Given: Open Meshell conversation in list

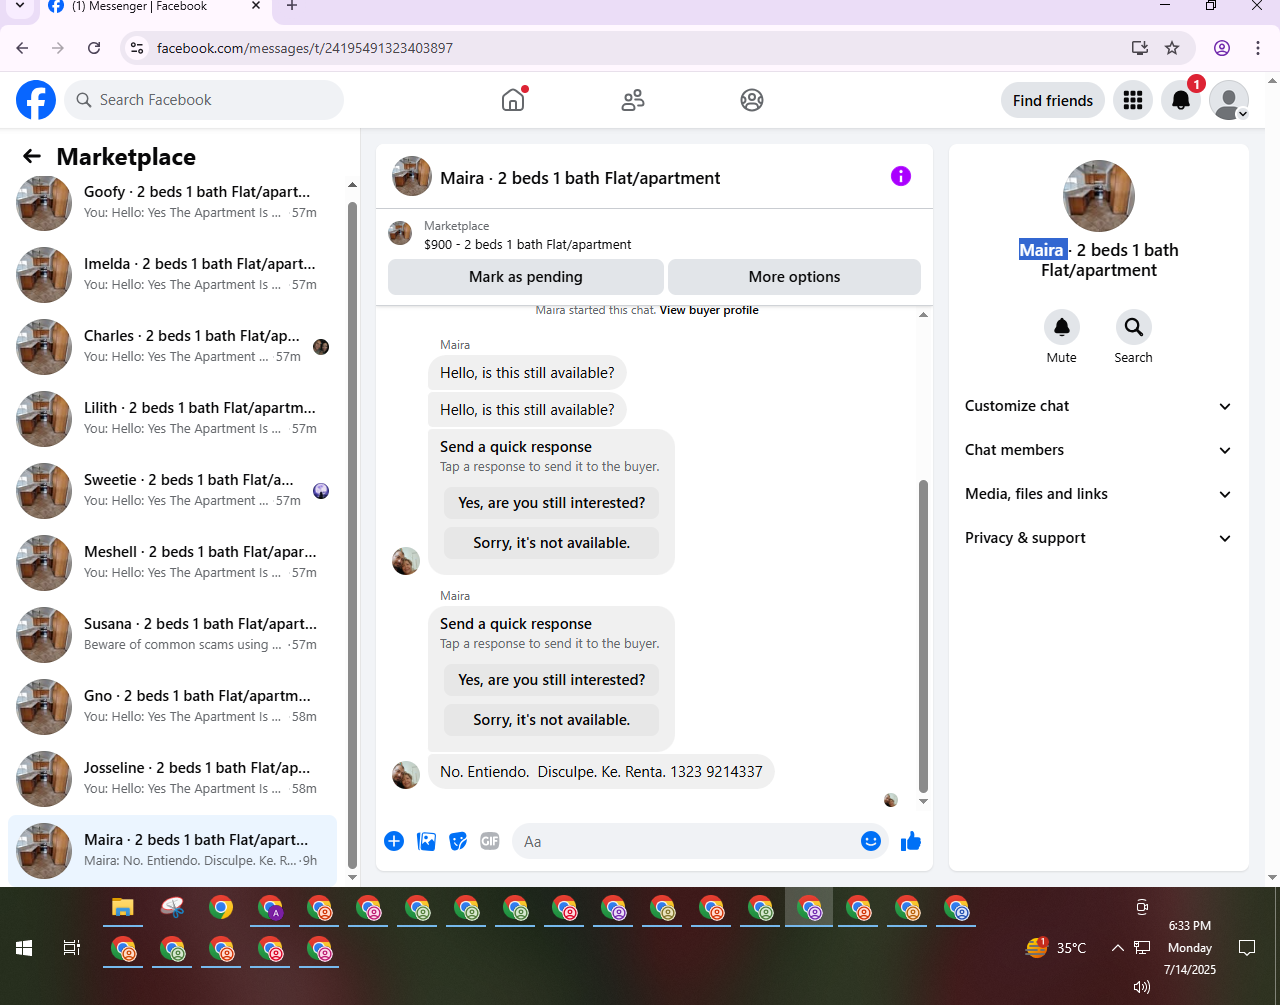Looking at the screenshot, I should coord(172,562).
